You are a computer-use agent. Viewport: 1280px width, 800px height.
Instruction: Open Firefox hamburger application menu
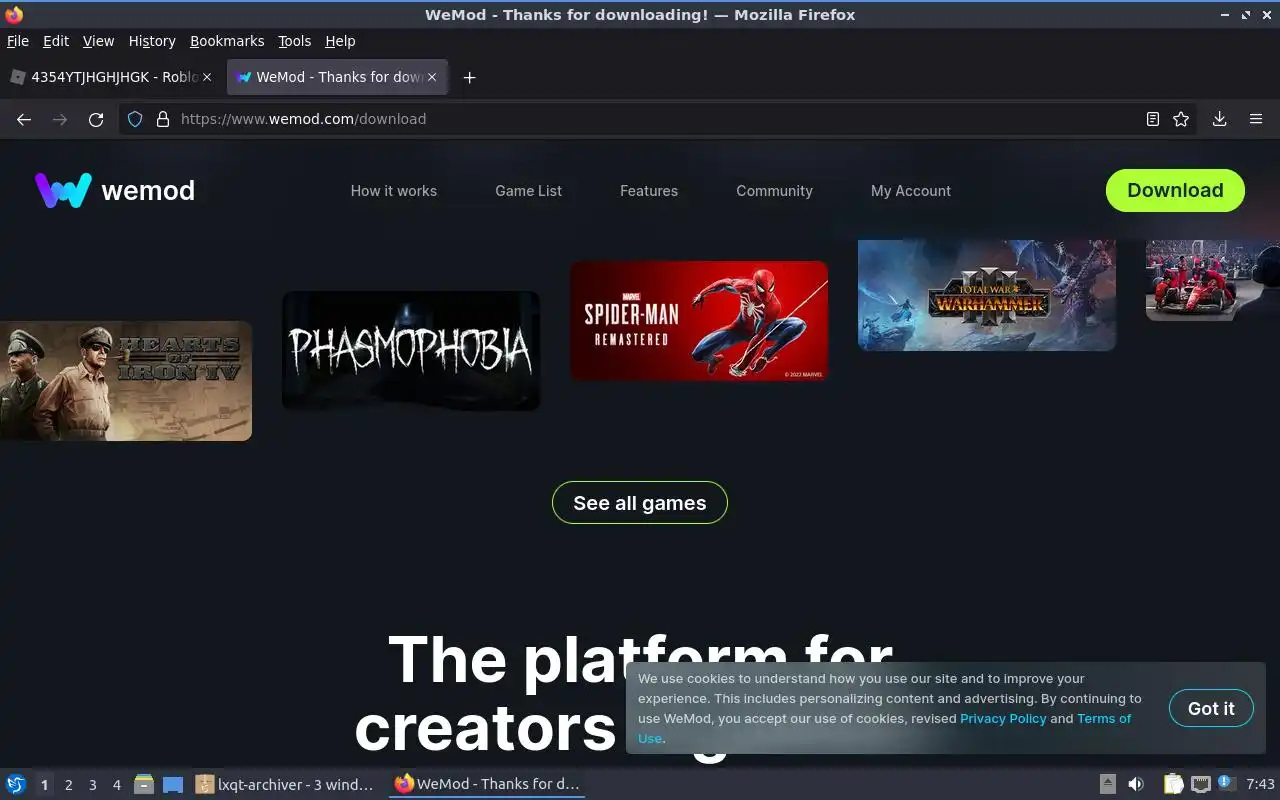(x=1256, y=119)
